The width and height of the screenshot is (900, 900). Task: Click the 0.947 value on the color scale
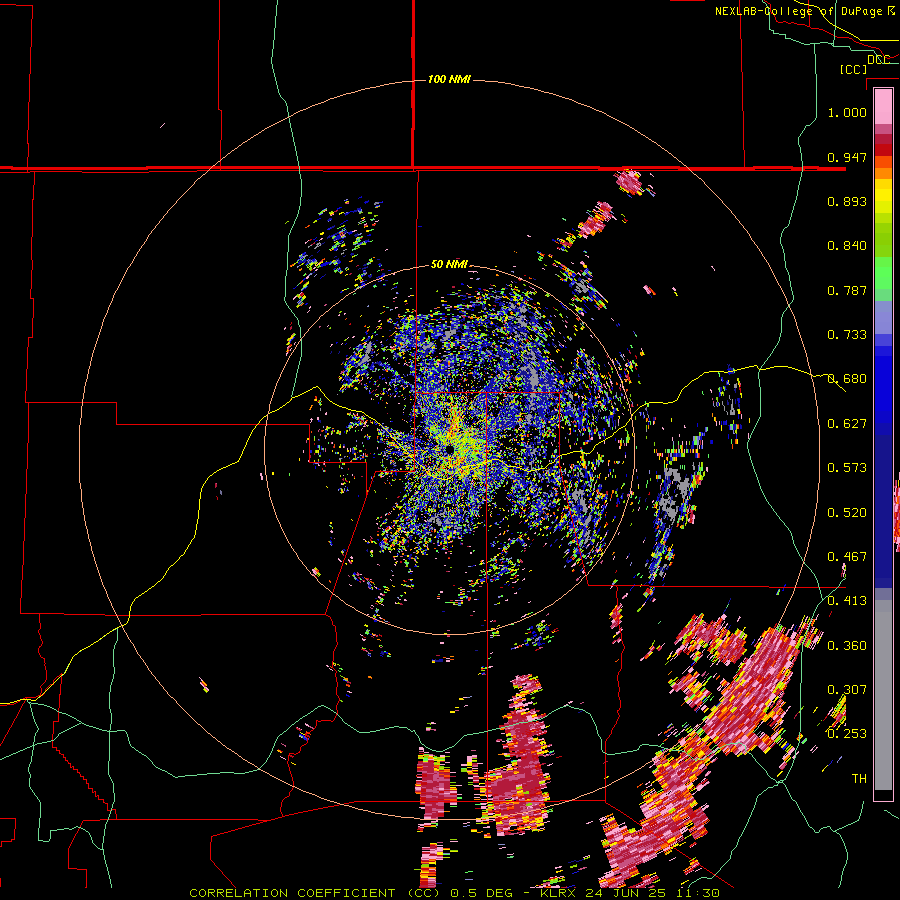847,157
